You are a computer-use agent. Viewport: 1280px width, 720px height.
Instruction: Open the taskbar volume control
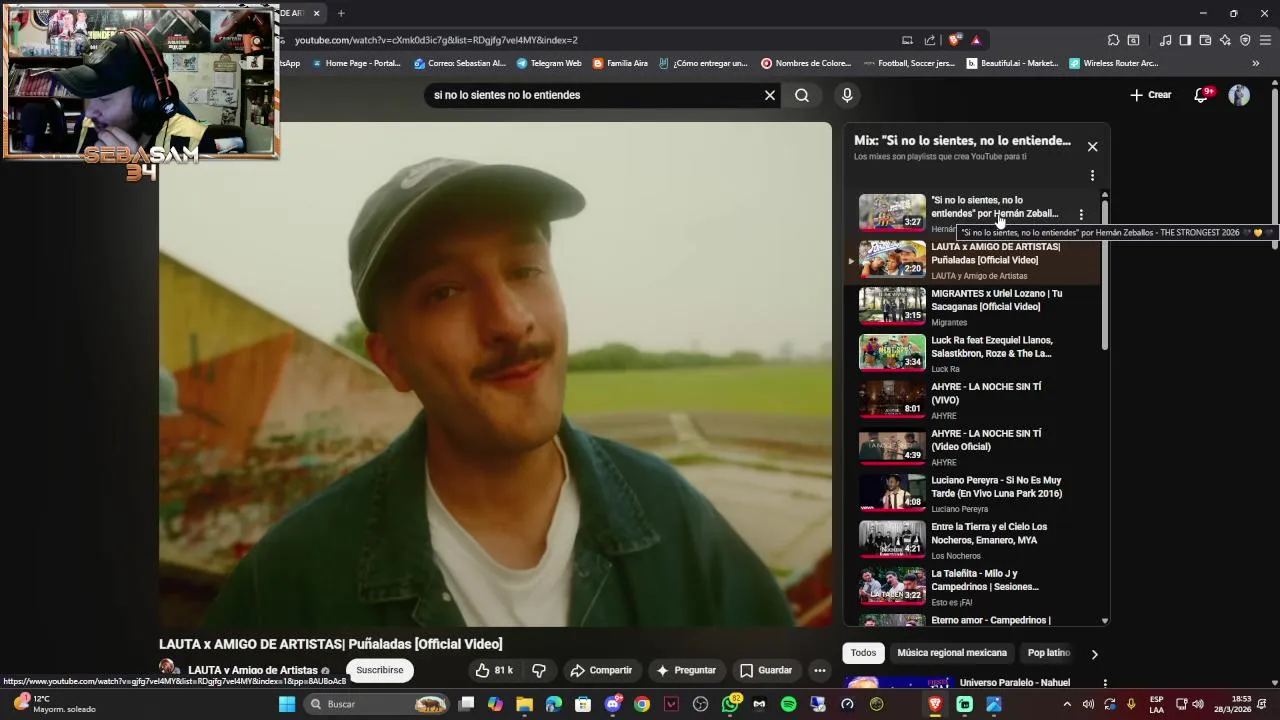pos(1198,704)
